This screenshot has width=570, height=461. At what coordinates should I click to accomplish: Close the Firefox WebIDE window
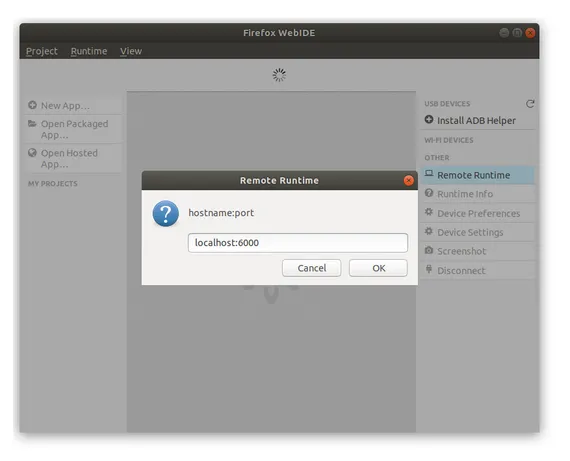pos(530,33)
